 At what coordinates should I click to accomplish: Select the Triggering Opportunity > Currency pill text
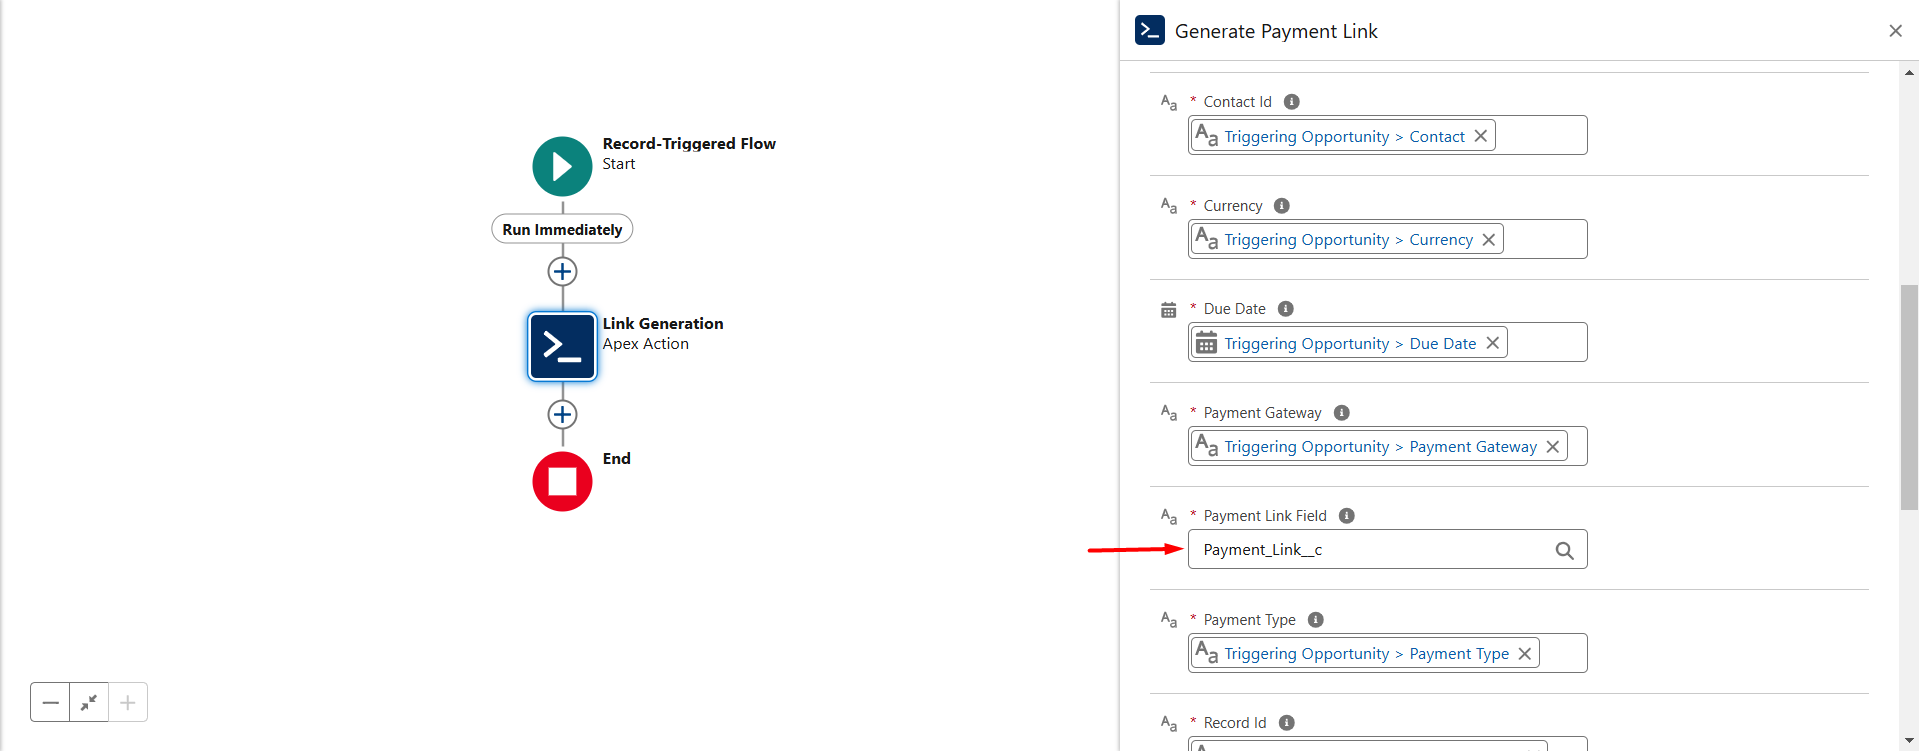pos(1348,240)
